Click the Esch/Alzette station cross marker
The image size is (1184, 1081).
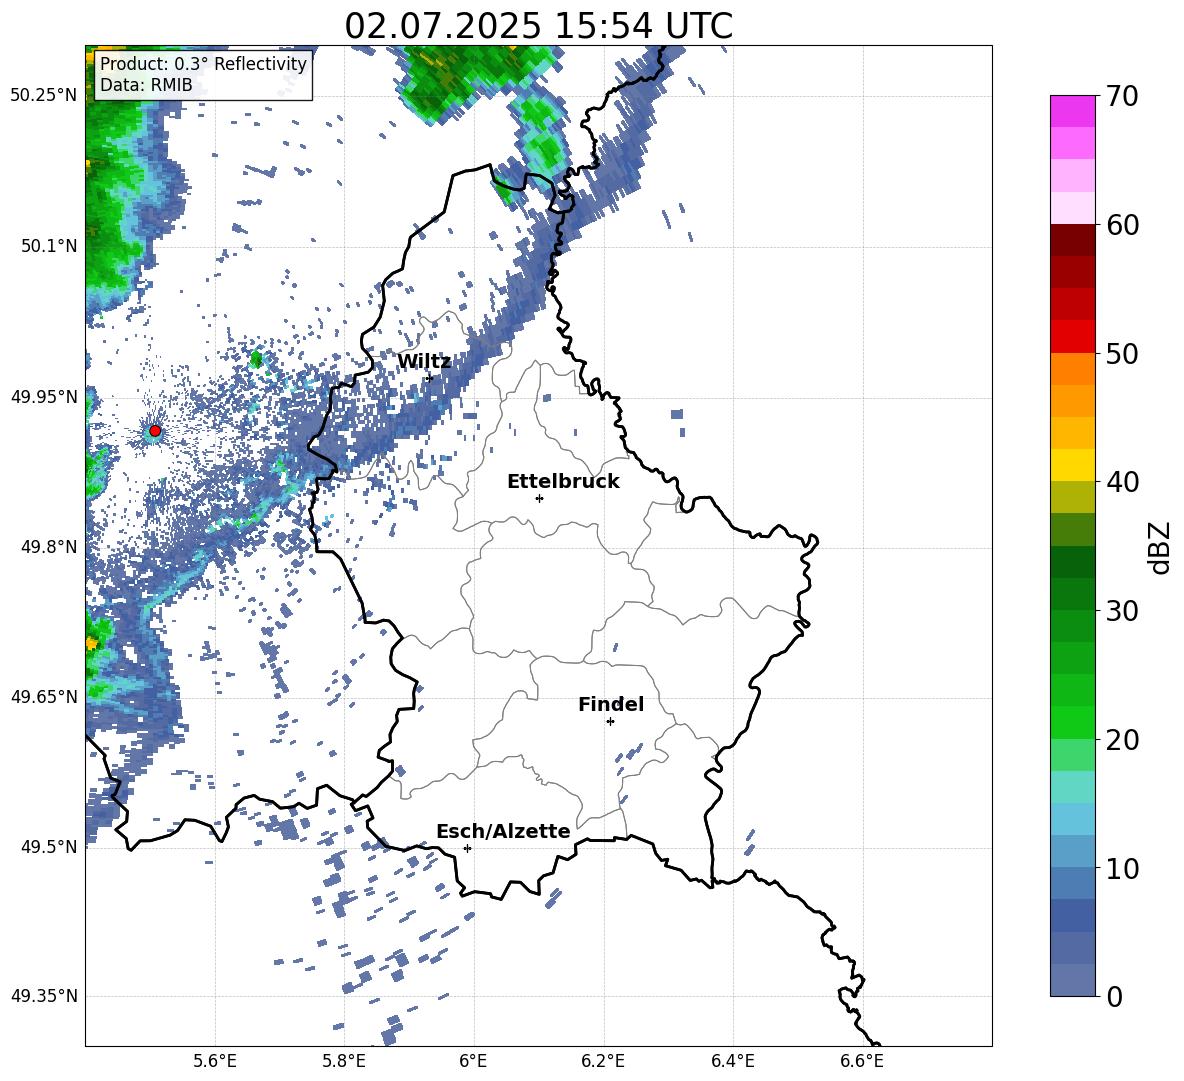pyautogui.click(x=467, y=848)
